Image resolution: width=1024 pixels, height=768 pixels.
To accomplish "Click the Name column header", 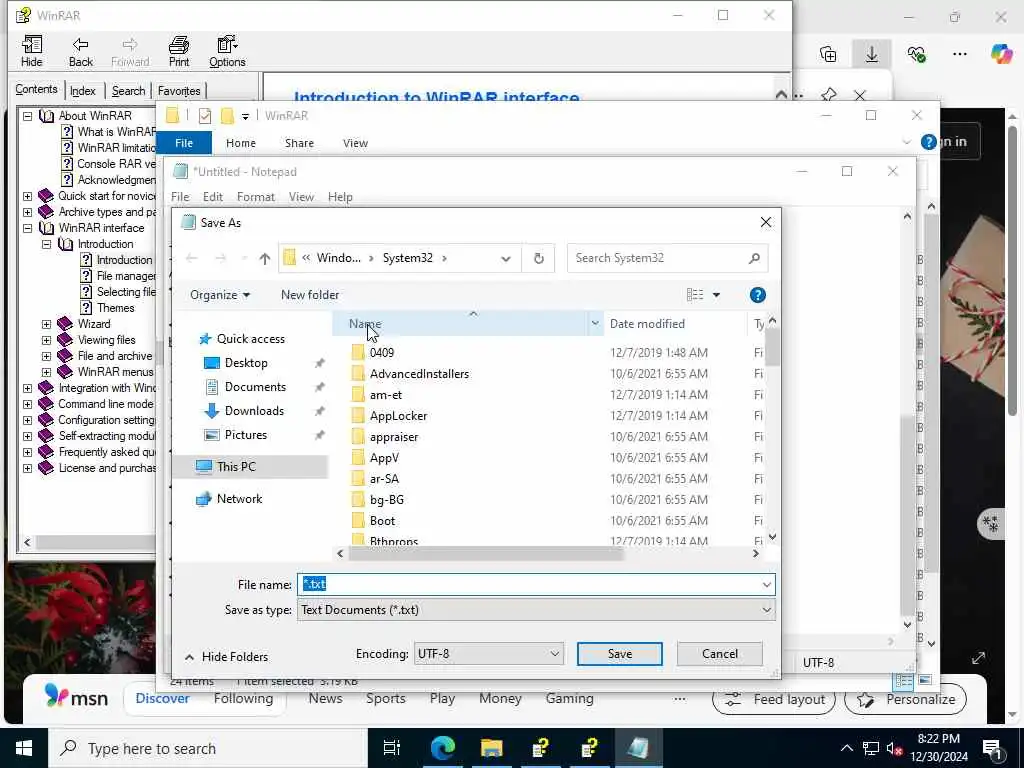I will (x=468, y=324).
